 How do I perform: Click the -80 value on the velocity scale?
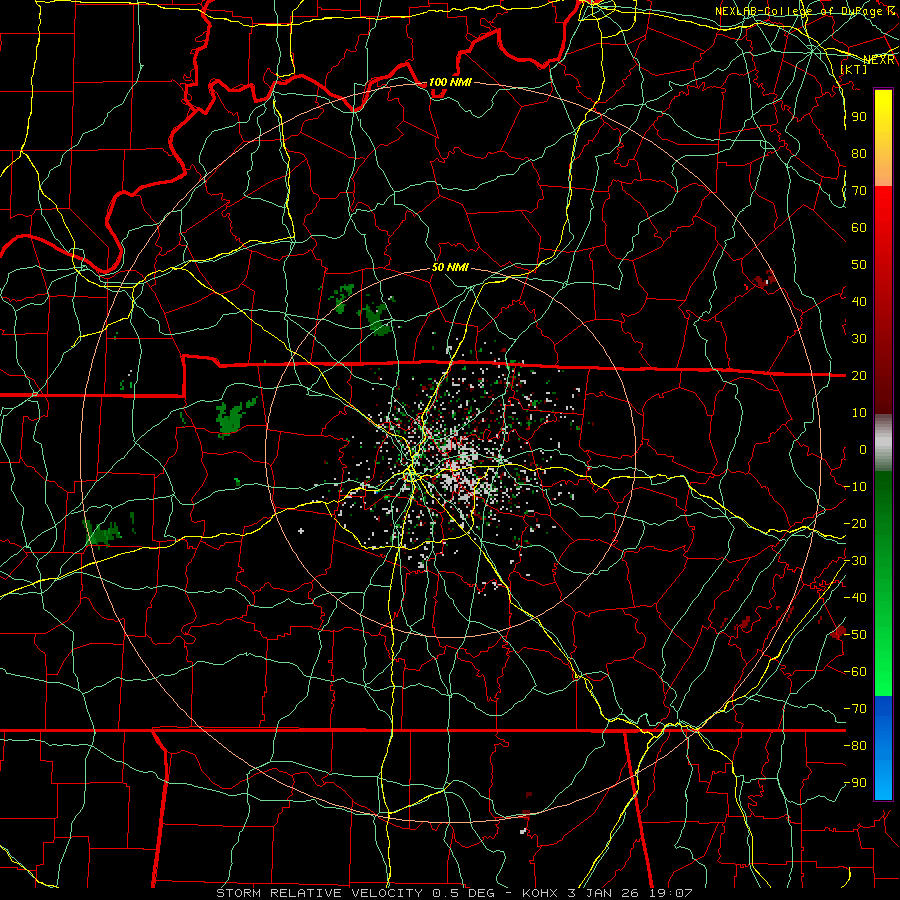[855, 746]
